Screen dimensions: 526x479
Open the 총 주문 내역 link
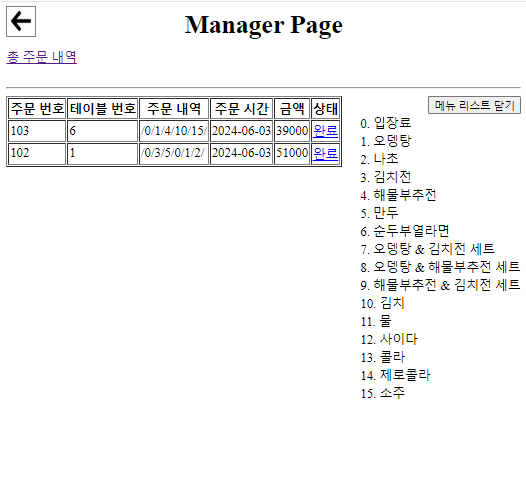[x=42, y=57]
